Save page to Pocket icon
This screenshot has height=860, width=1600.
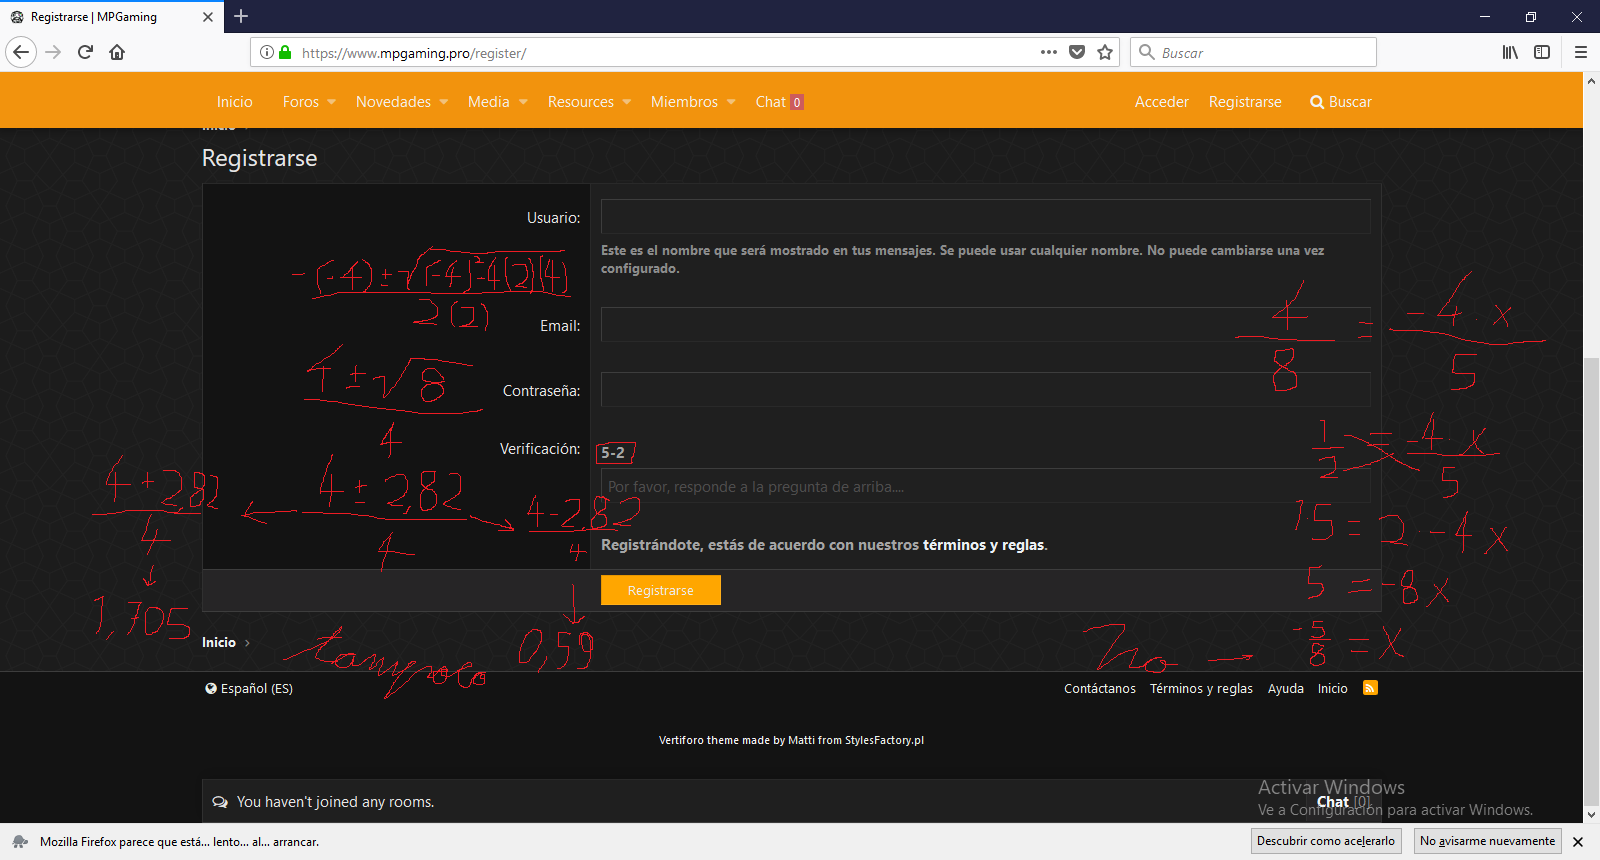[x=1077, y=52]
